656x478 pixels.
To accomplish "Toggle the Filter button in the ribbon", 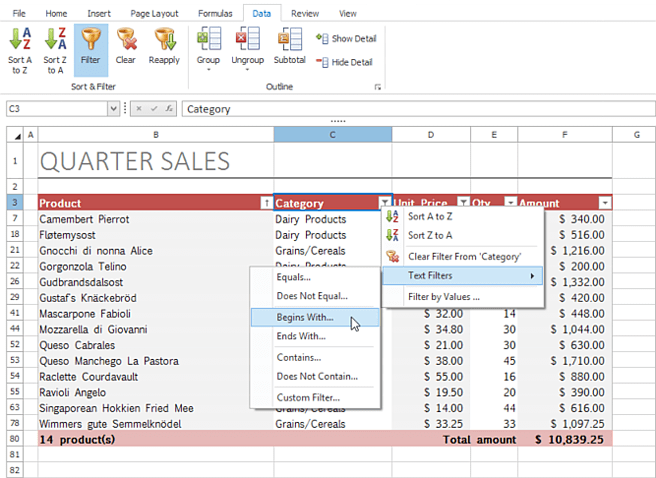I will point(91,50).
